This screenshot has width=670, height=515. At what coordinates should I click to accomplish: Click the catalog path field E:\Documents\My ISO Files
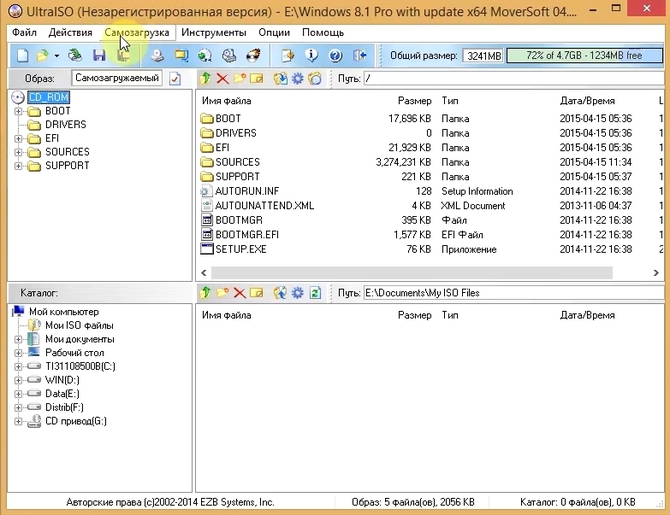coord(514,293)
